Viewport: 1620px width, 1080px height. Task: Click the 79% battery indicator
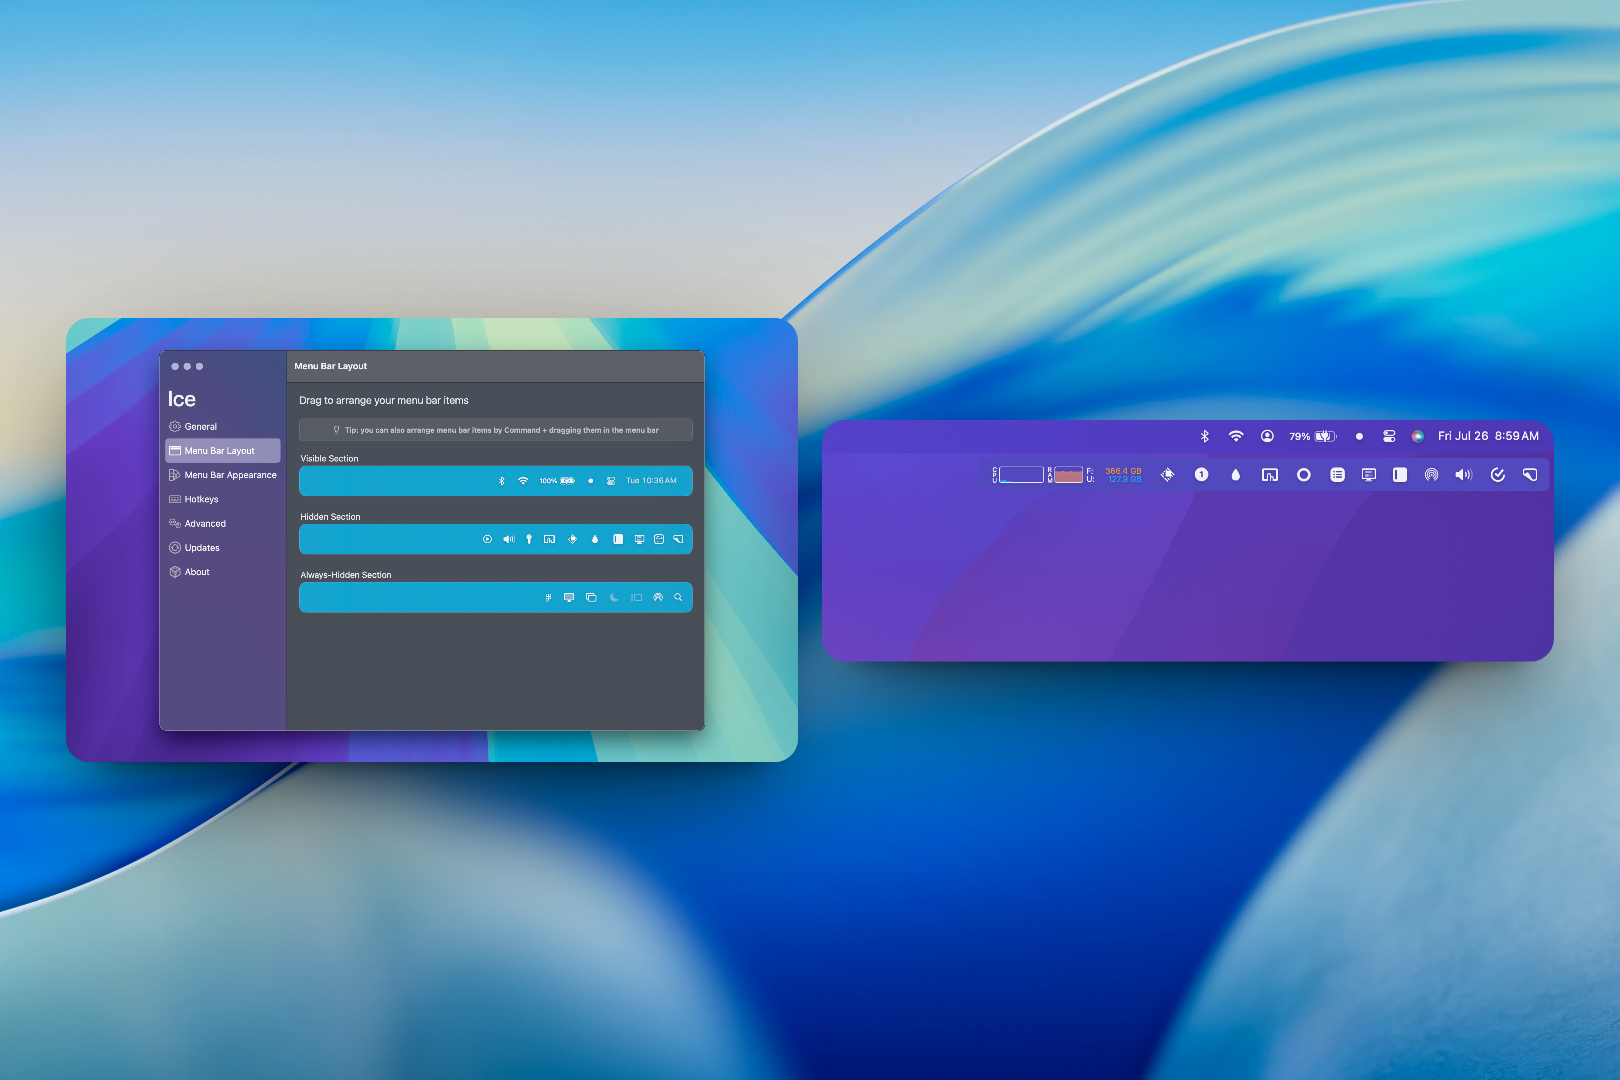[1312, 436]
